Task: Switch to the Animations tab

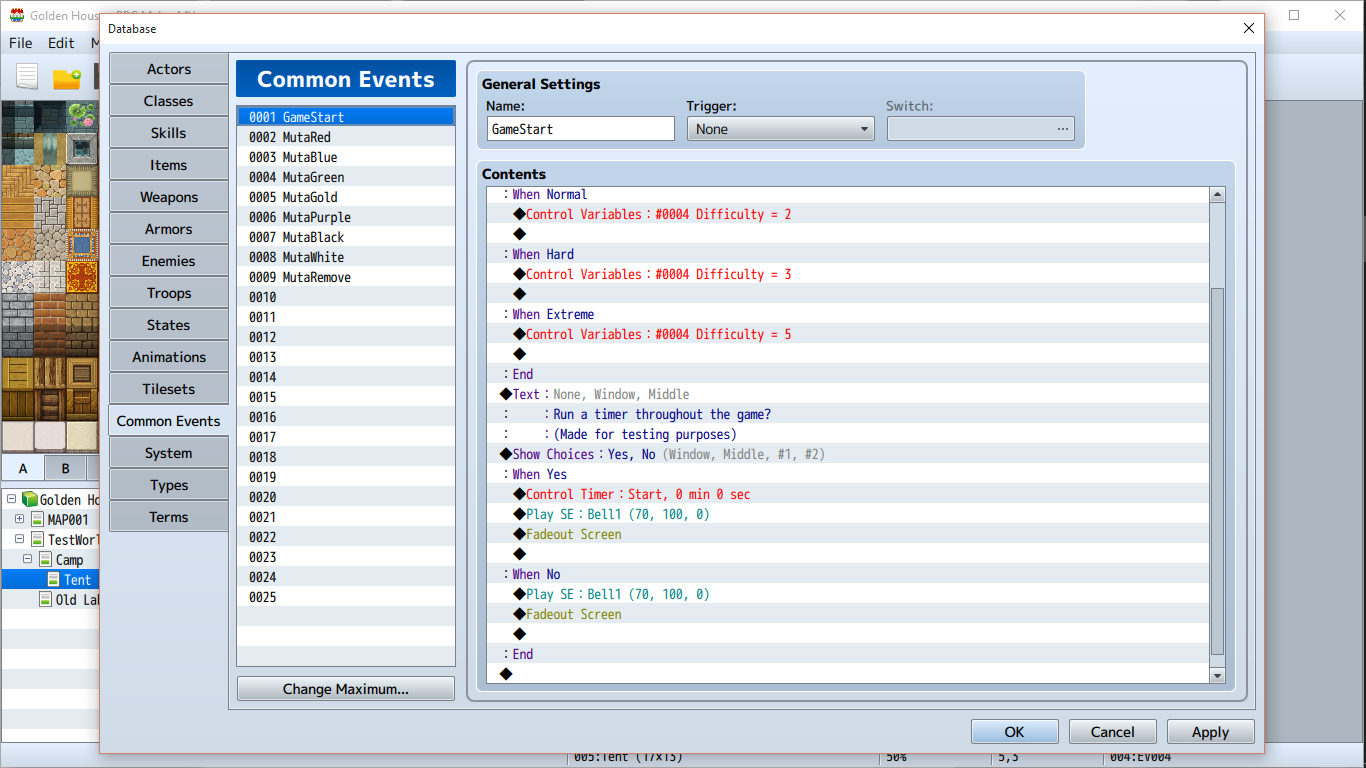Action: click(168, 357)
